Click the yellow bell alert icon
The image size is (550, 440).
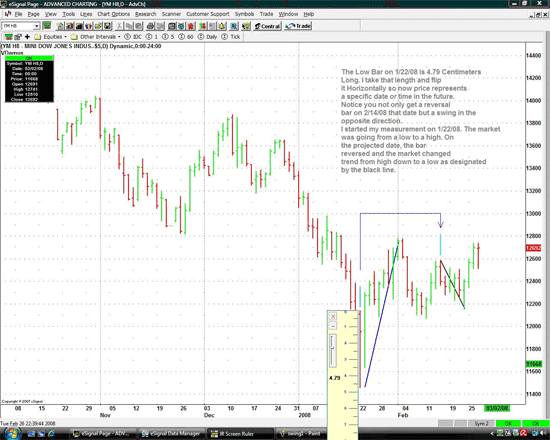click(222, 26)
